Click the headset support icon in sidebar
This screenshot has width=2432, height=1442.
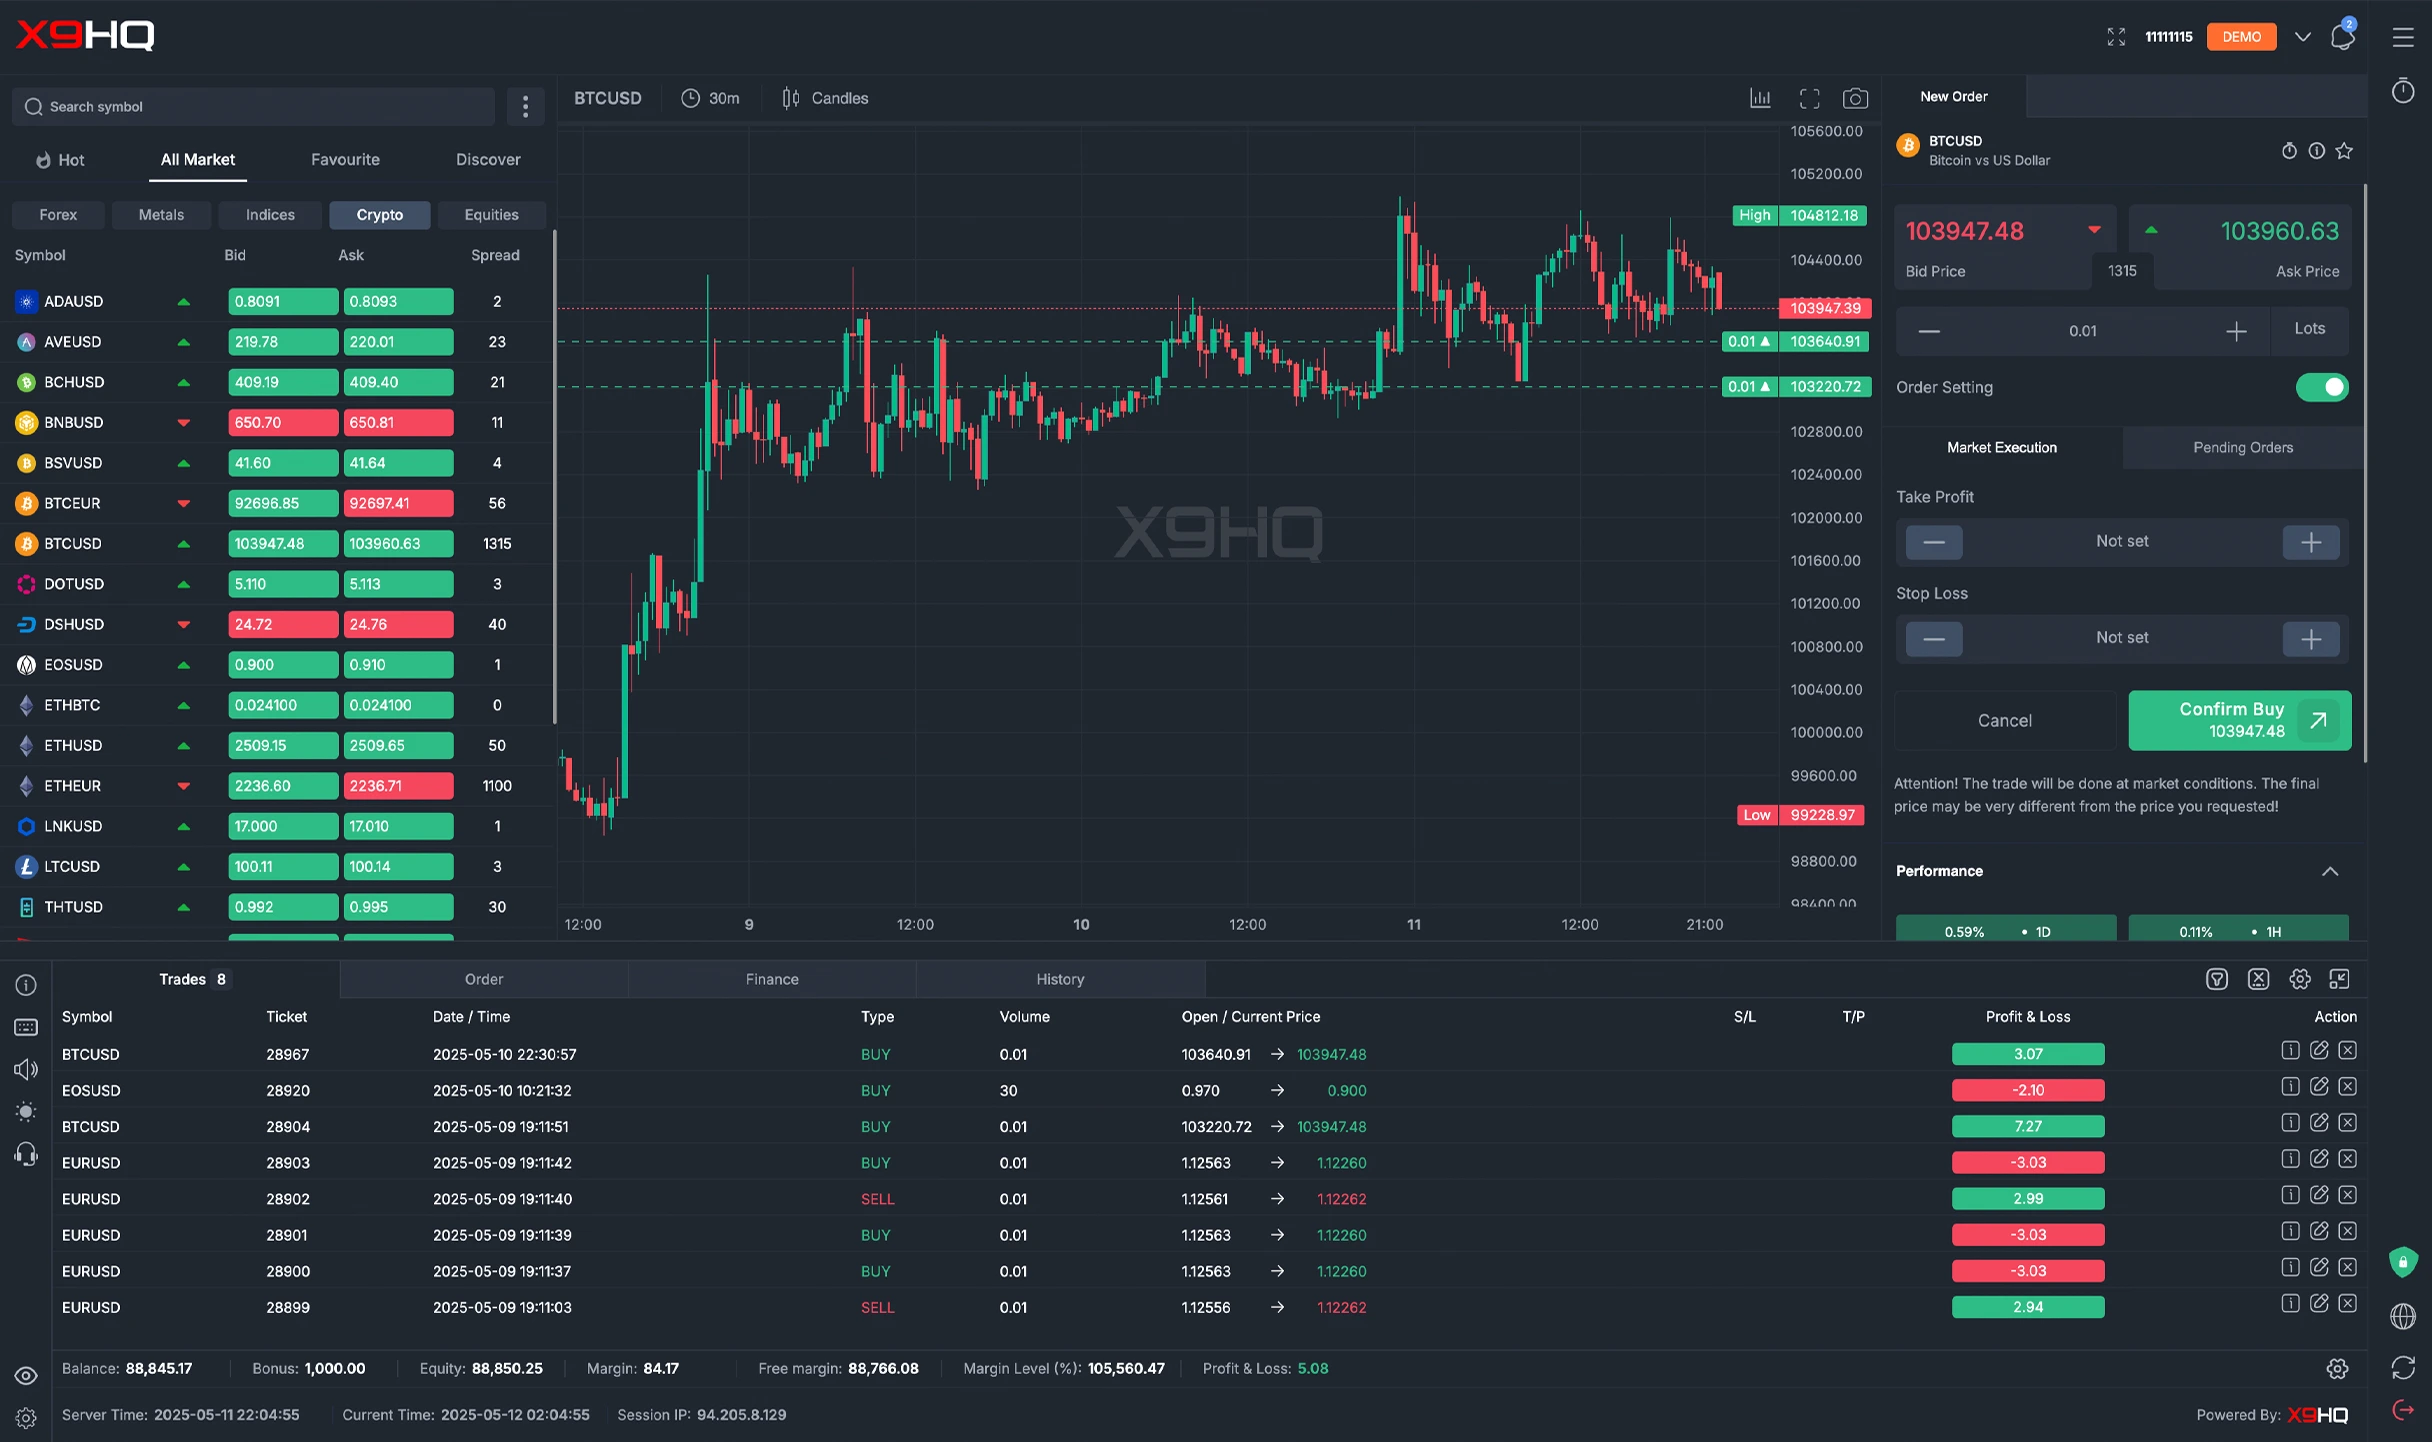click(x=26, y=1154)
